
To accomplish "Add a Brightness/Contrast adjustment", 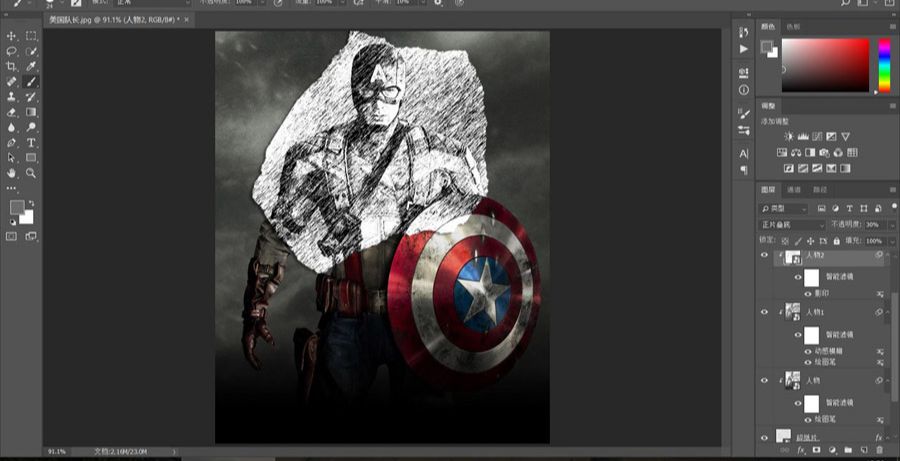I will pyautogui.click(x=789, y=137).
